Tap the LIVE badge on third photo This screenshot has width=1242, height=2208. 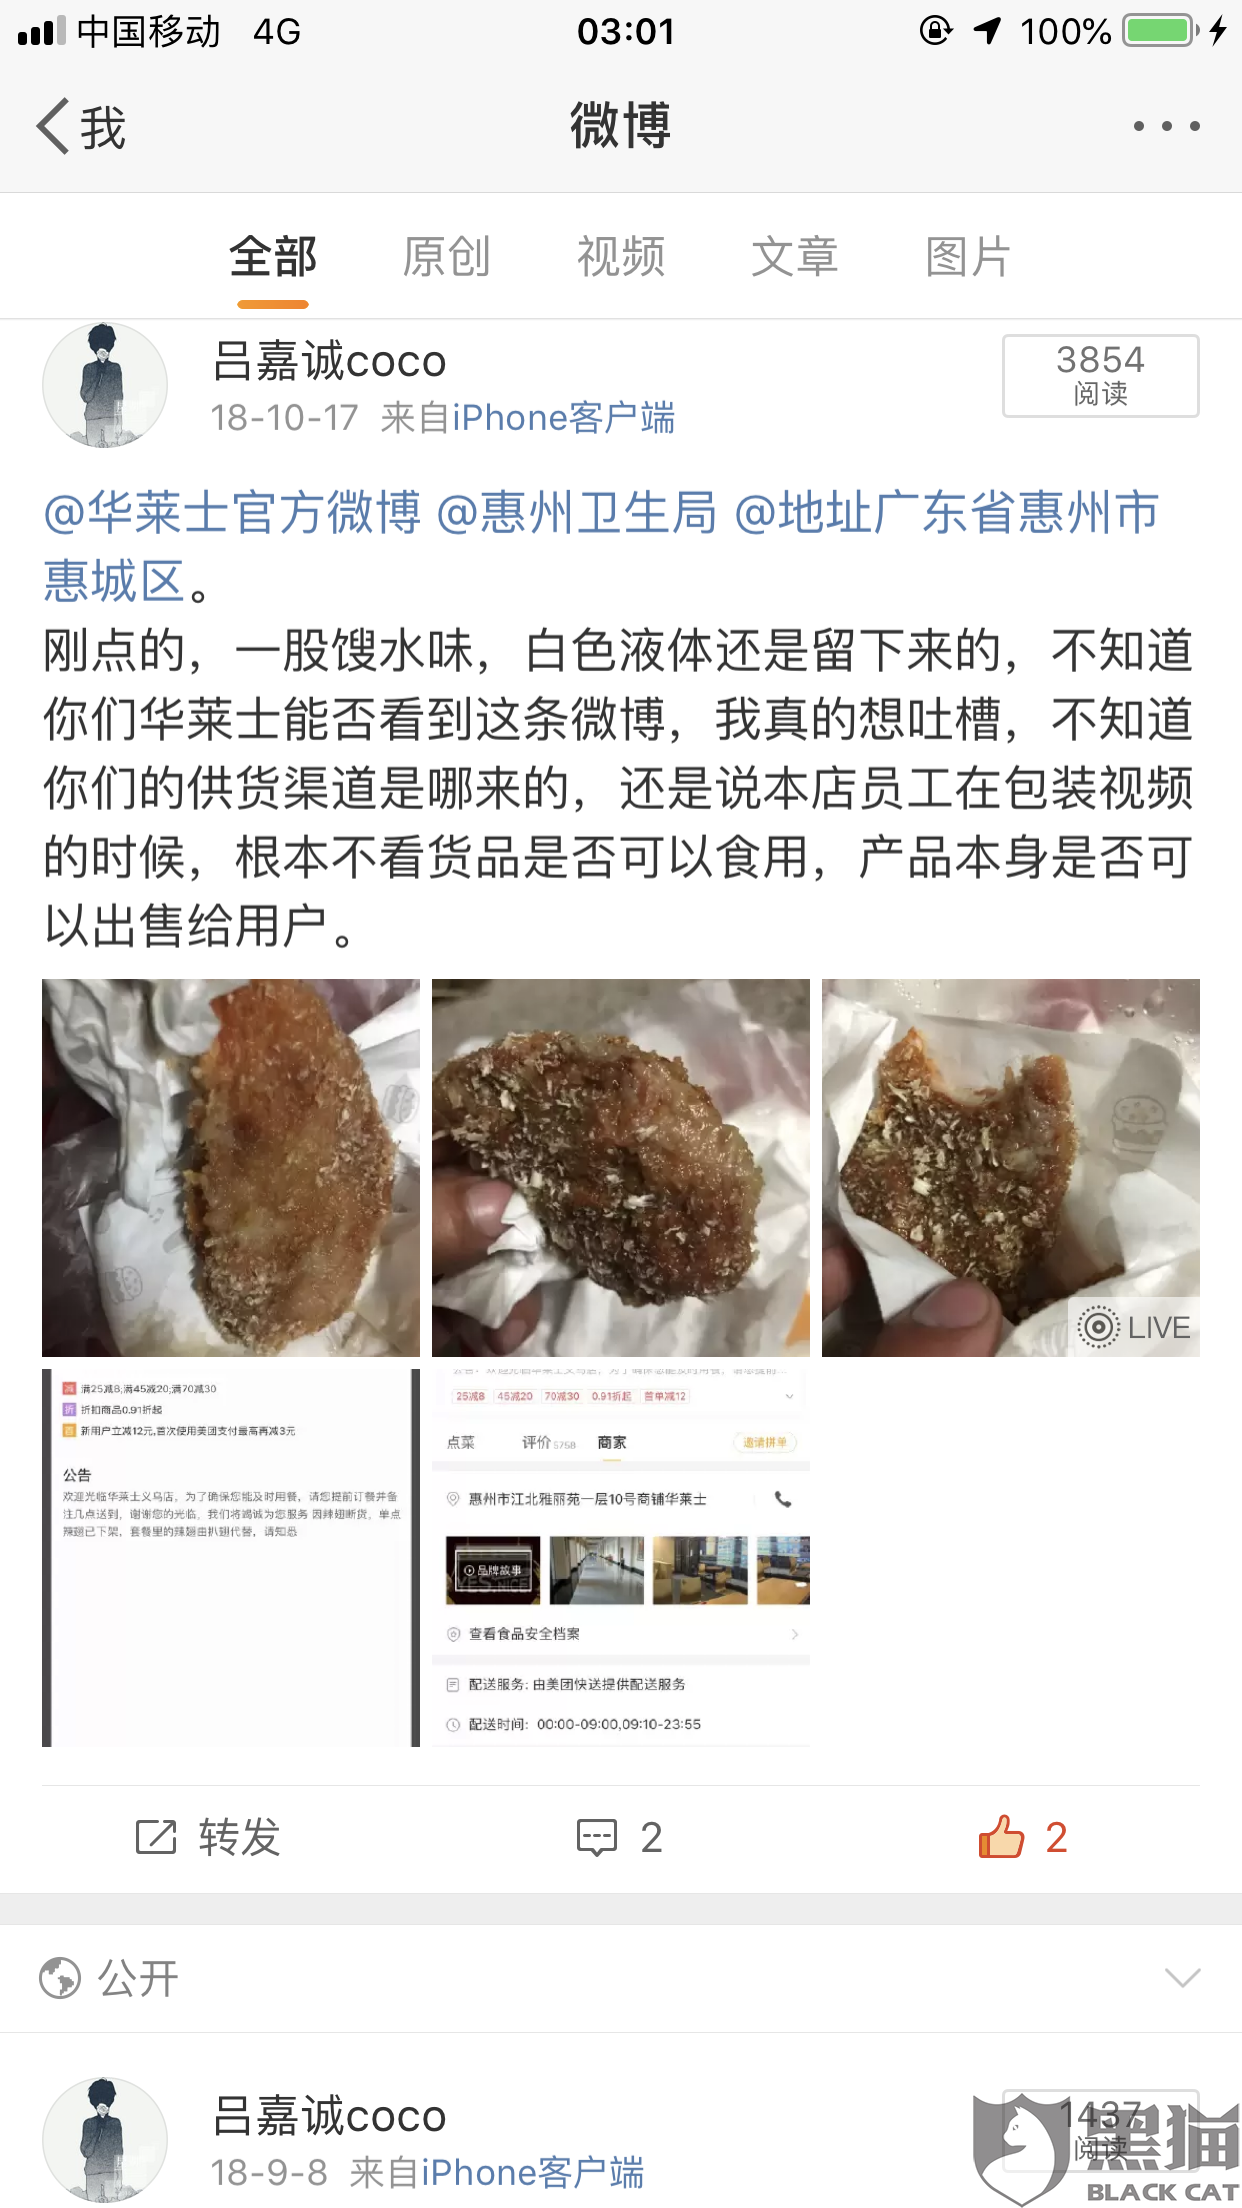coord(1134,1327)
